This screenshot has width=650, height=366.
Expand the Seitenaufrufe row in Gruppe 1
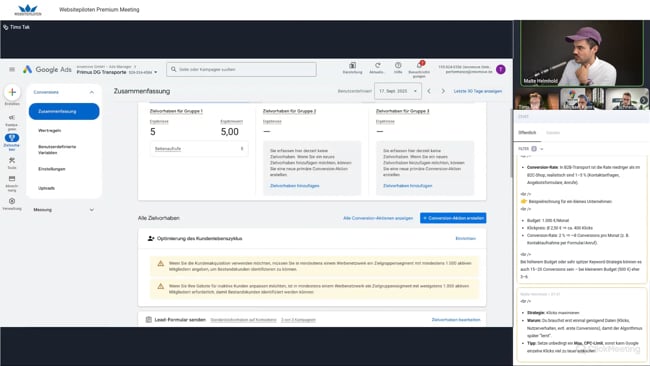(x=199, y=149)
